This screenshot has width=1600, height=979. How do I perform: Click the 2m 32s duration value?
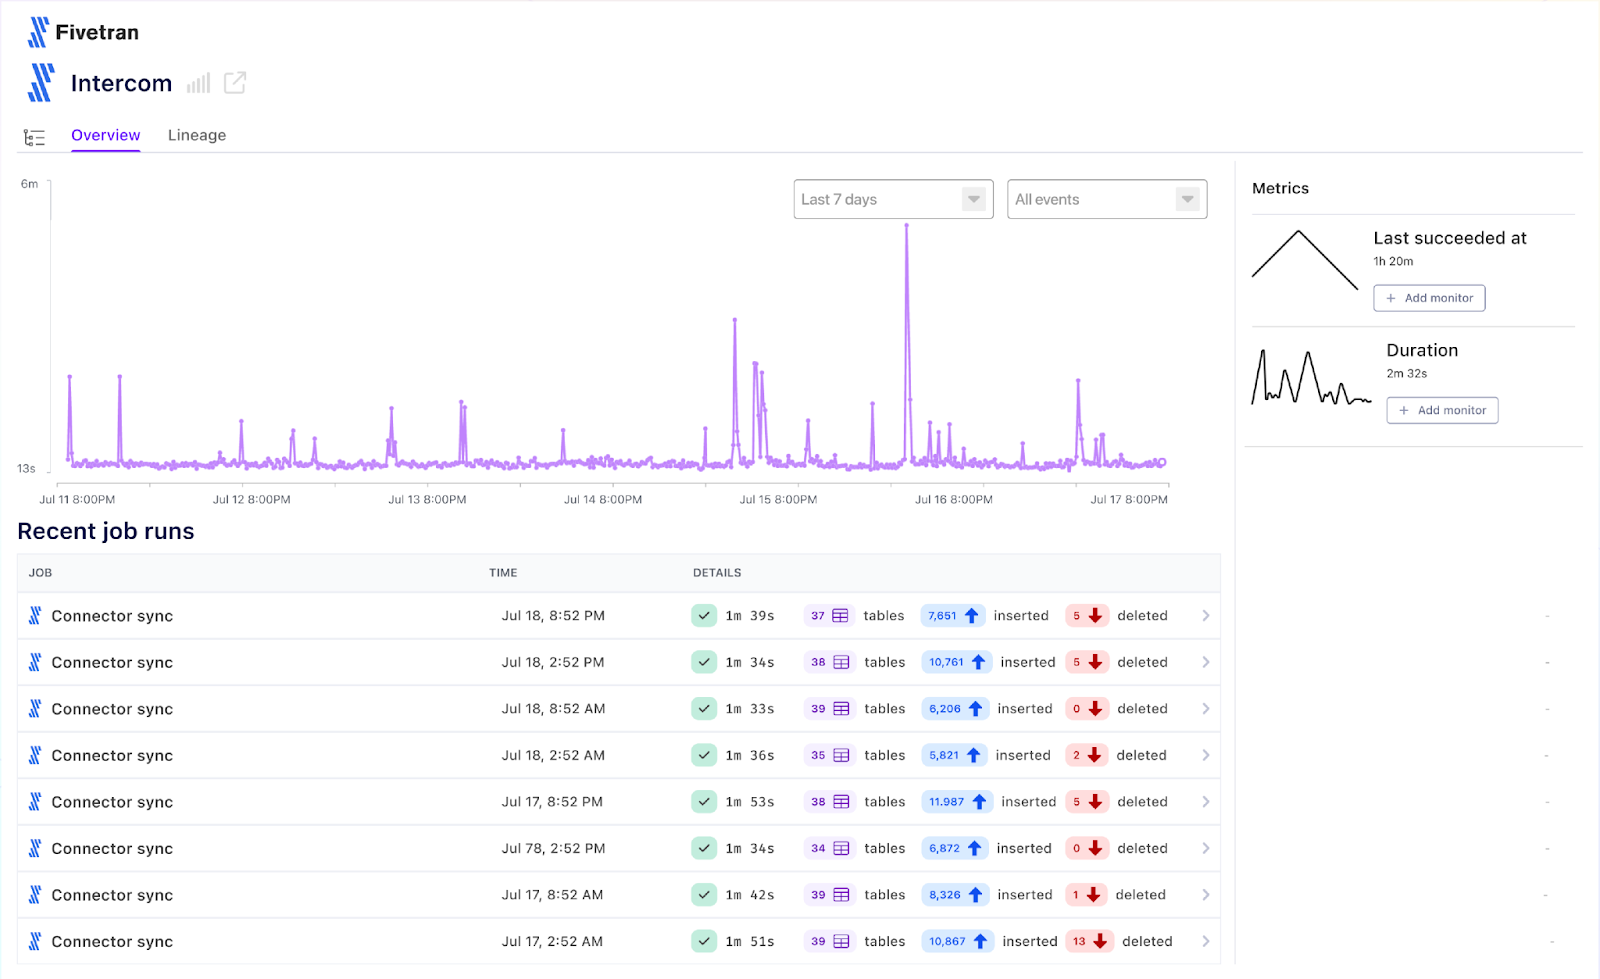1406,373
